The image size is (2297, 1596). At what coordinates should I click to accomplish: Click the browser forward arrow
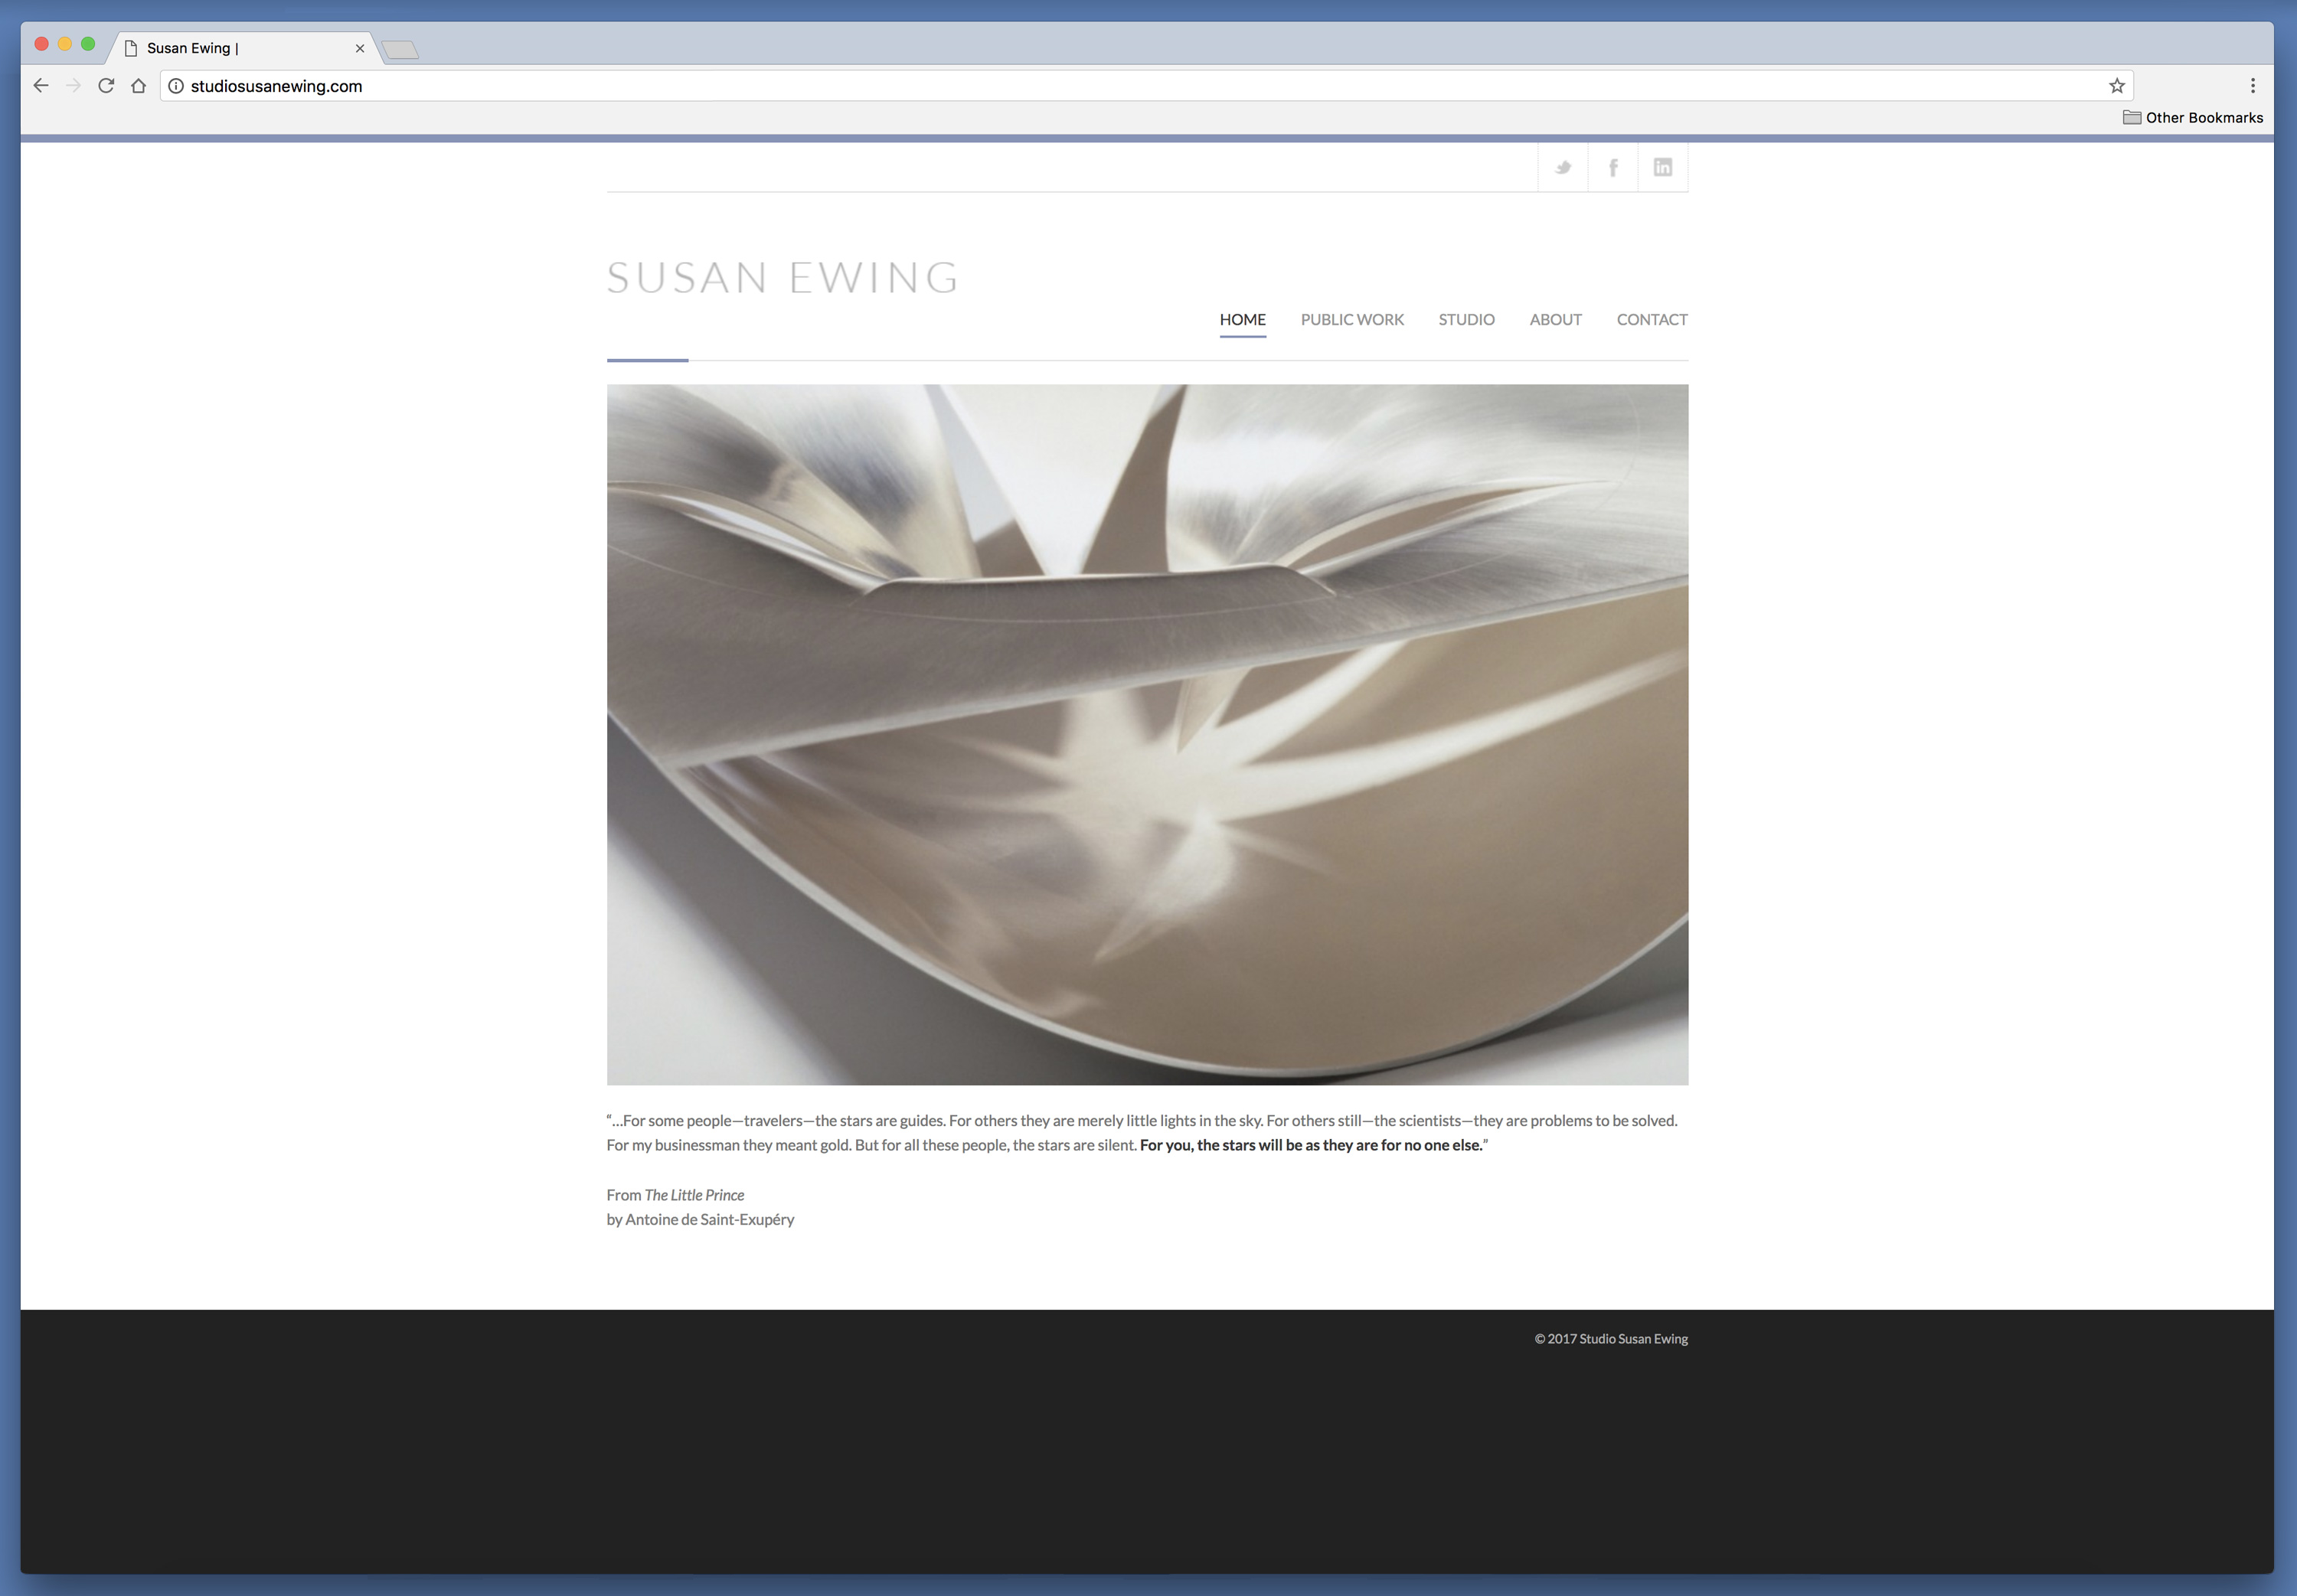[x=73, y=86]
